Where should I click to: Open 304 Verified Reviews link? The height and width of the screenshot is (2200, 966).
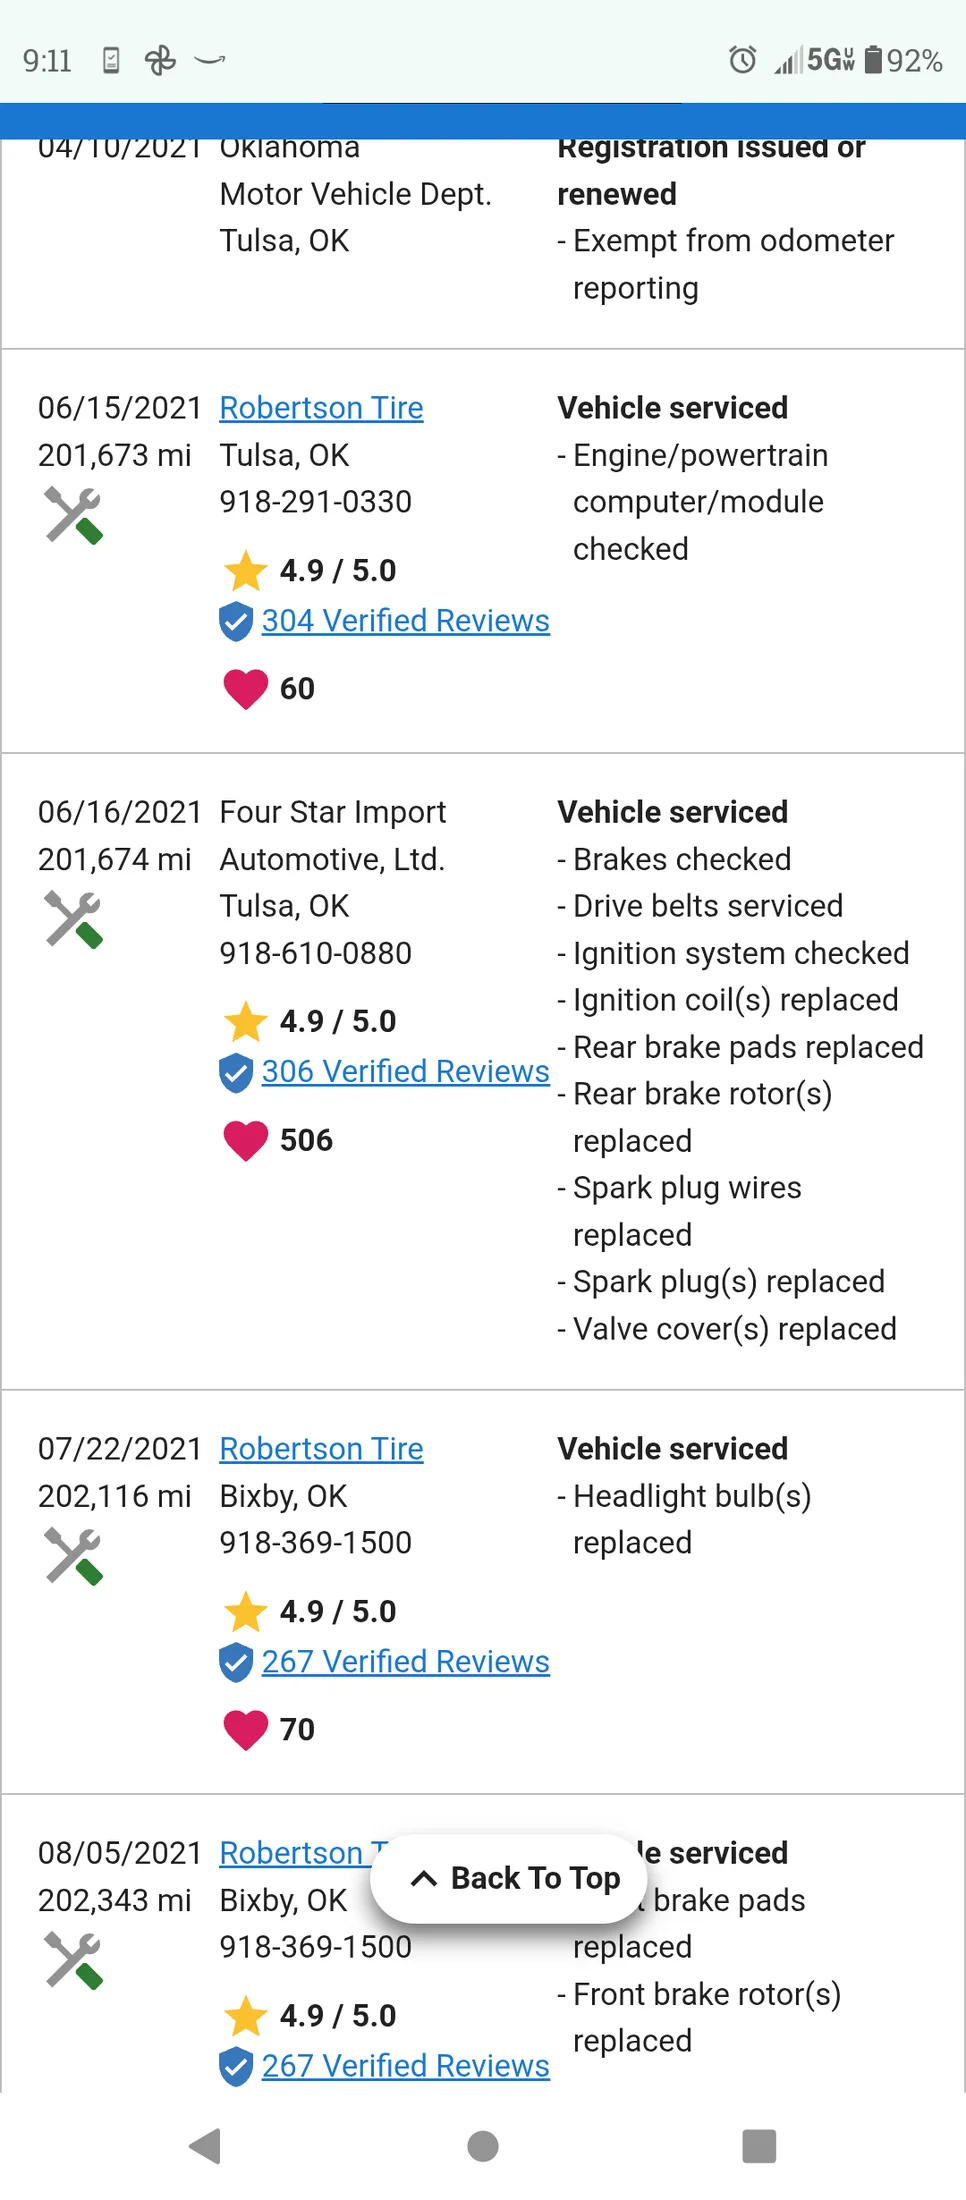(x=405, y=621)
